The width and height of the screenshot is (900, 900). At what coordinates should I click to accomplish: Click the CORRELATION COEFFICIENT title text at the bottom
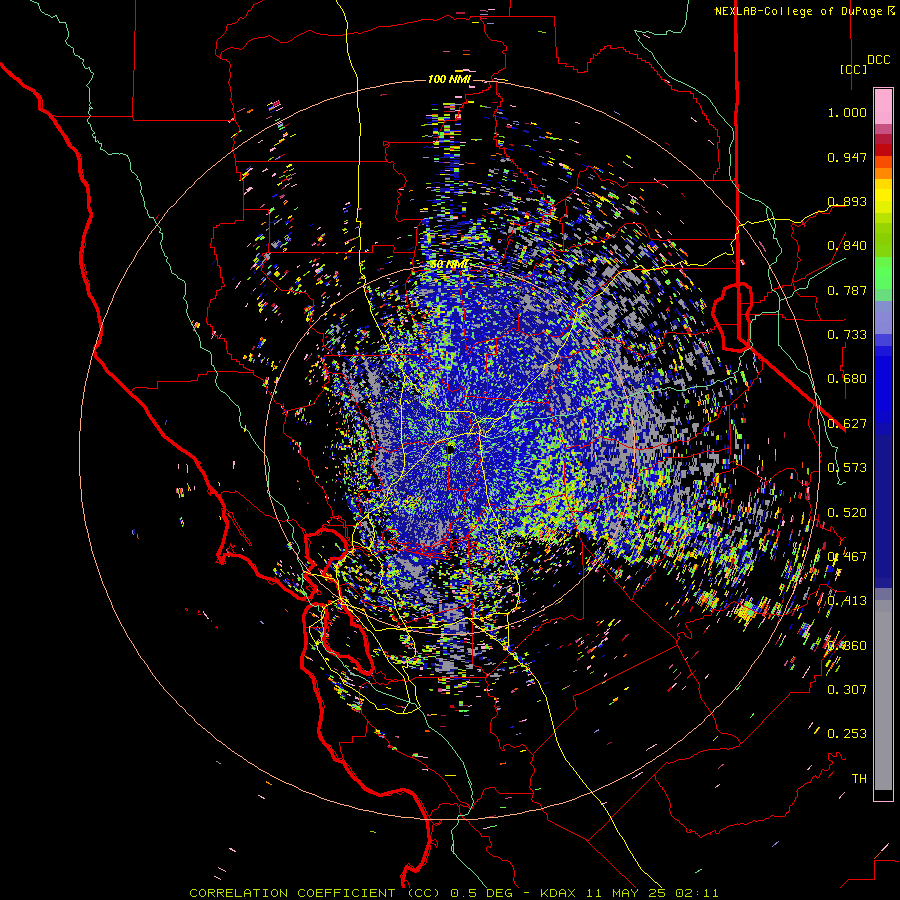coord(315,893)
